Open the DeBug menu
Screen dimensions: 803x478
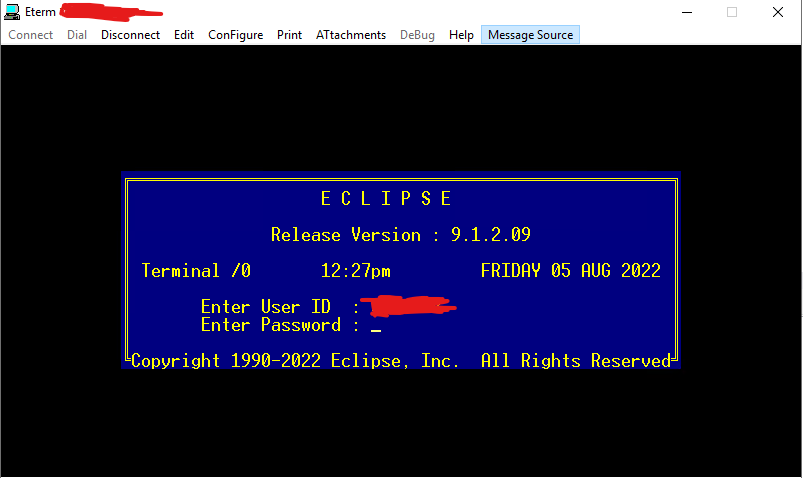(417, 35)
